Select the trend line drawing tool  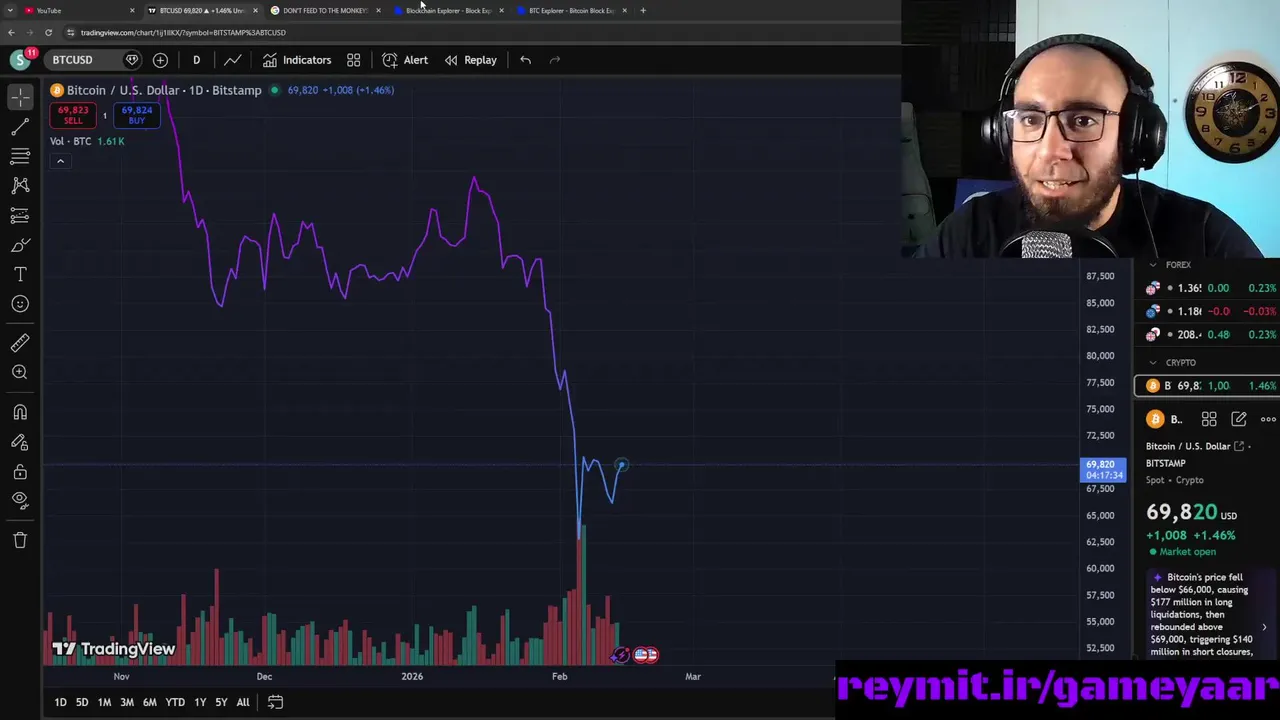pyautogui.click(x=20, y=127)
